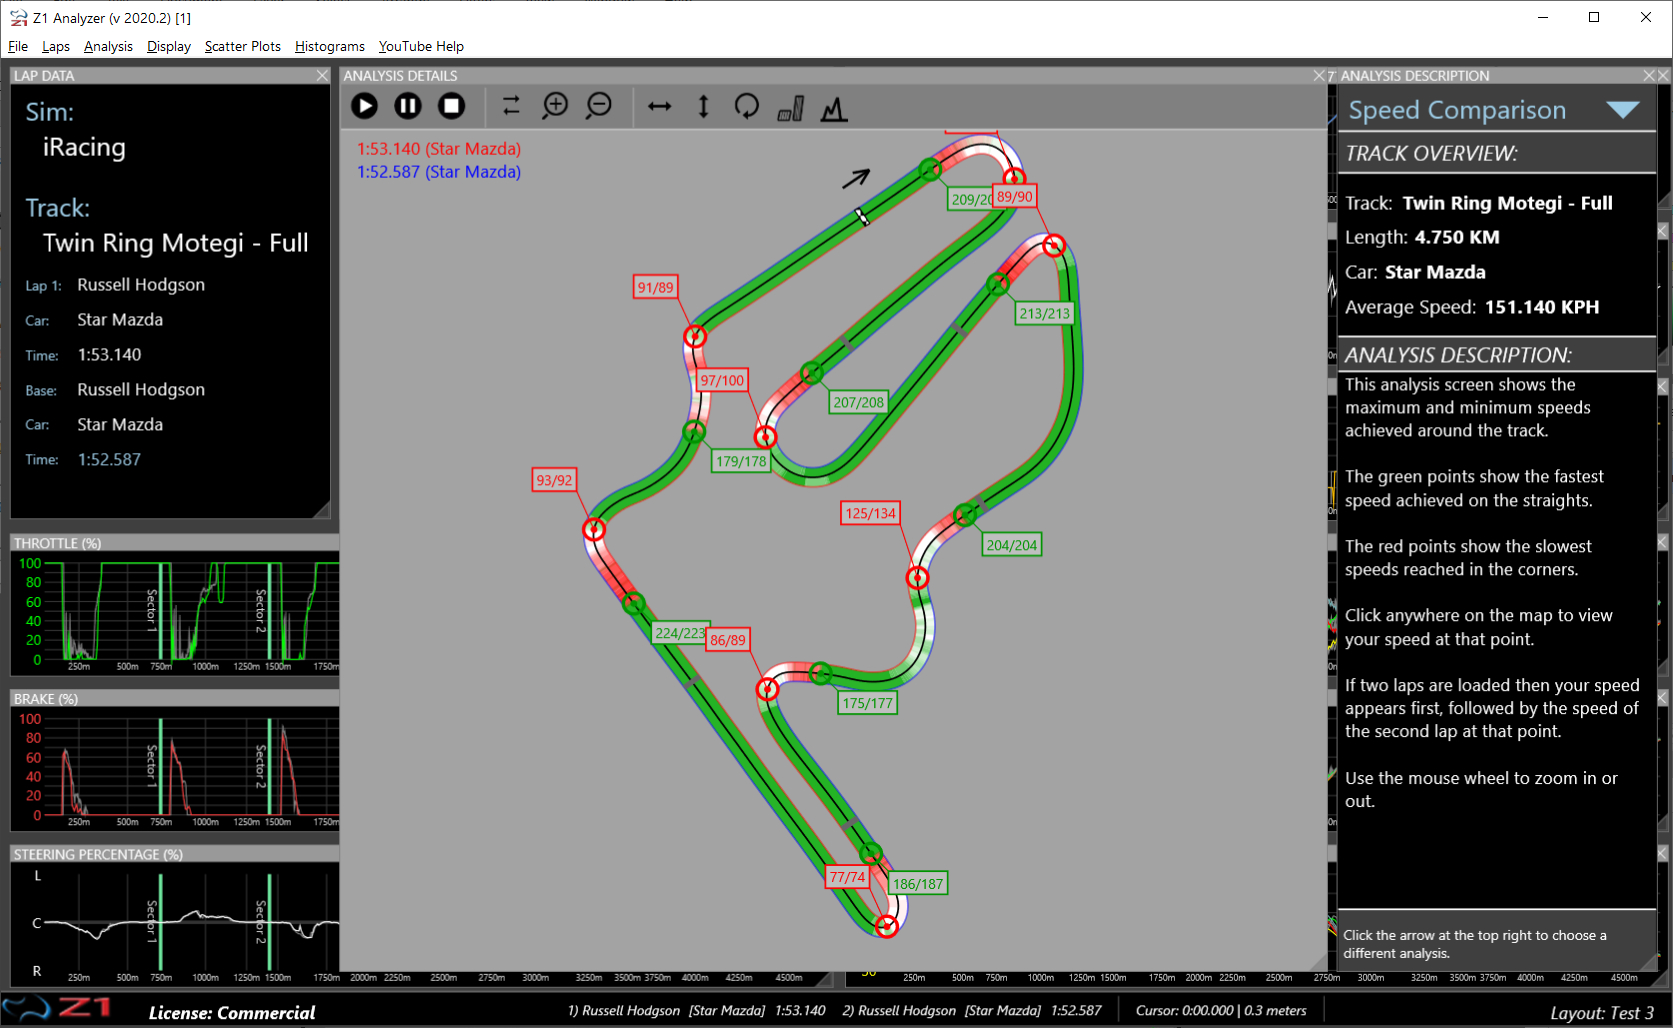This screenshot has width=1673, height=1028.
Task: Click the Length 4.750 KM value
Action: (1457, 237)
